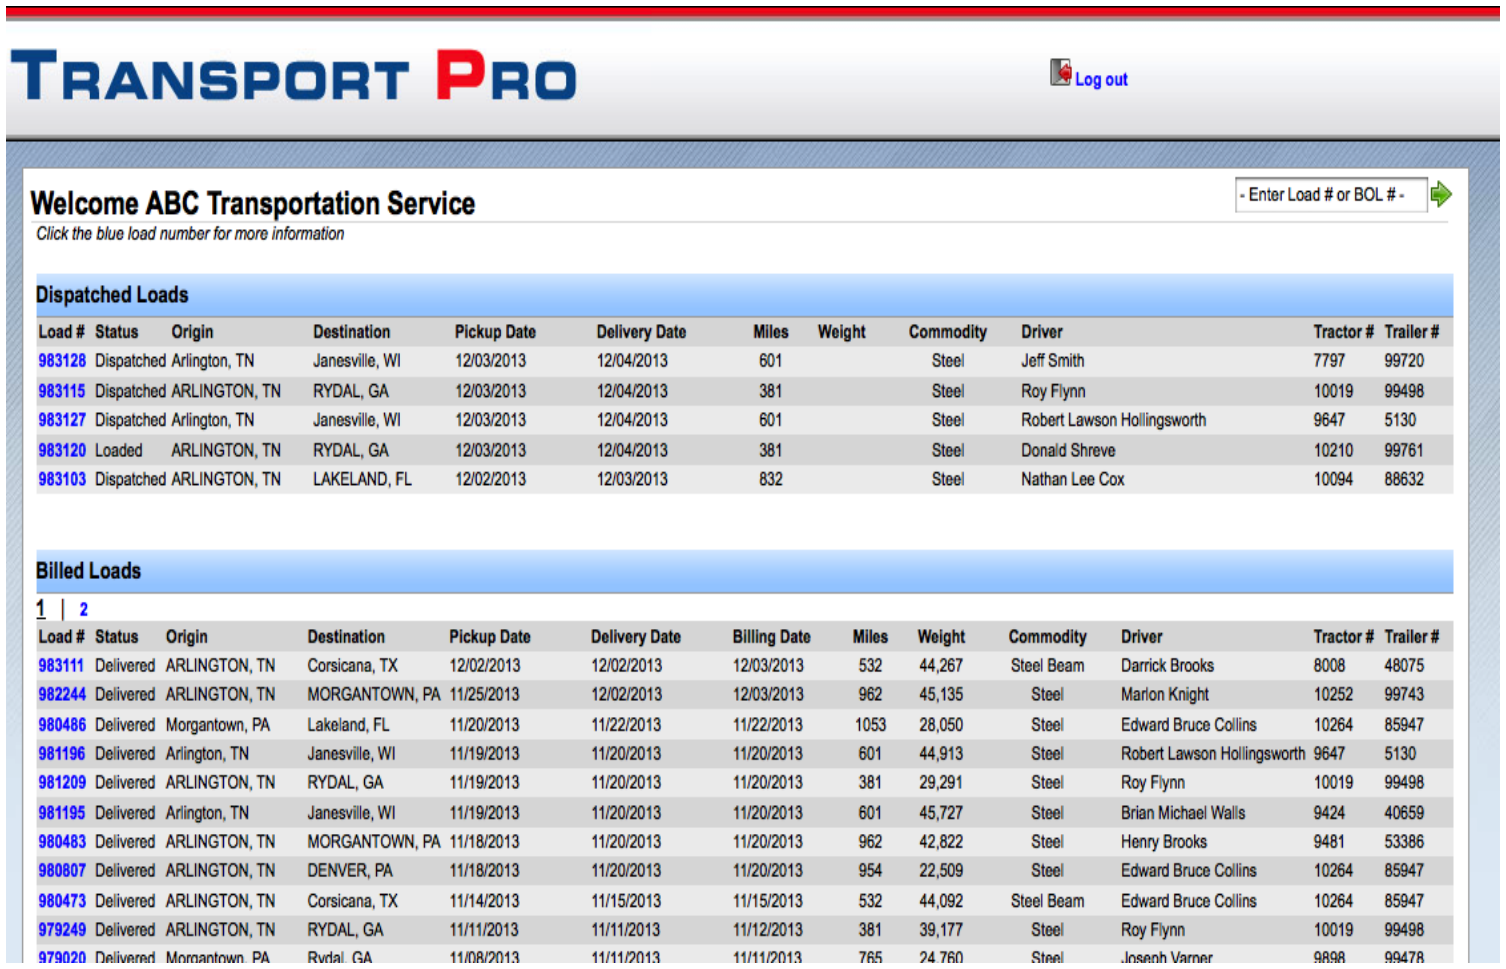Click weight value 44,267
The width and height of the screenshot is (1506, 969).
point(941,666)
